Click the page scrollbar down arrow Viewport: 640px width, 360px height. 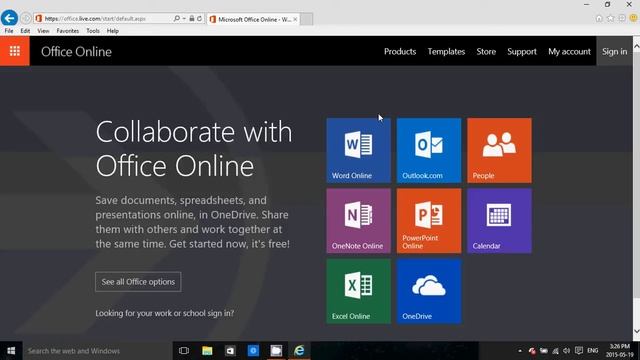[636, 331]
